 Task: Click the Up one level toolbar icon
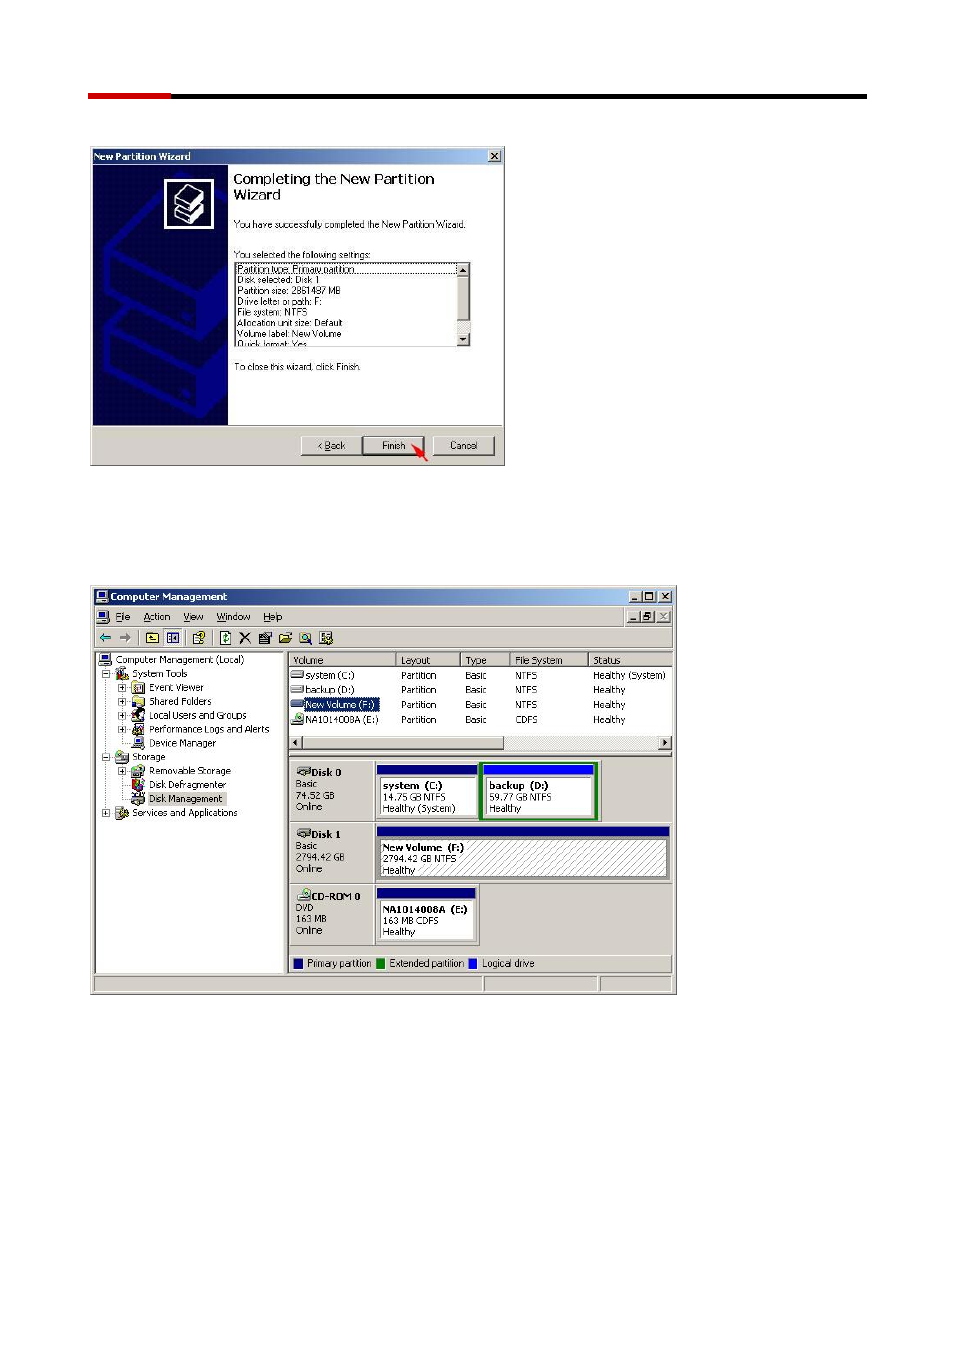[152, 638]
